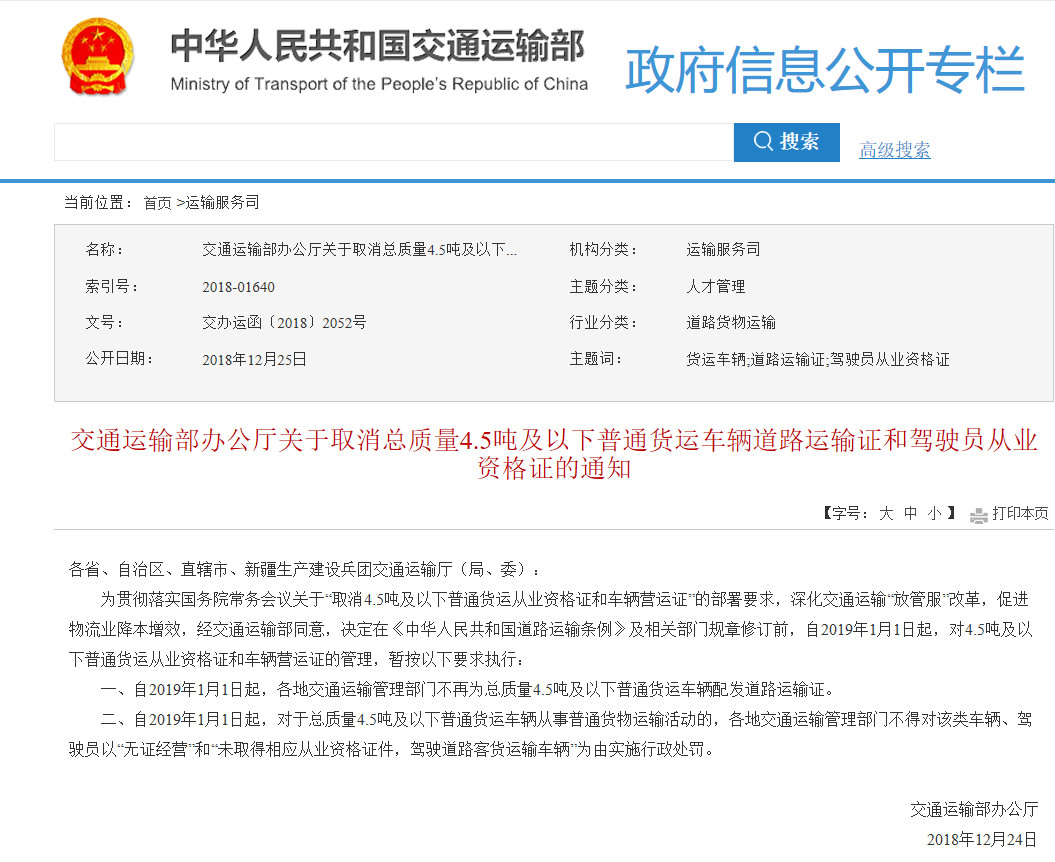
Task: Click salutation line 各省、自治区、直辖市
Action: pyautogui.click(x=304, y=570)
